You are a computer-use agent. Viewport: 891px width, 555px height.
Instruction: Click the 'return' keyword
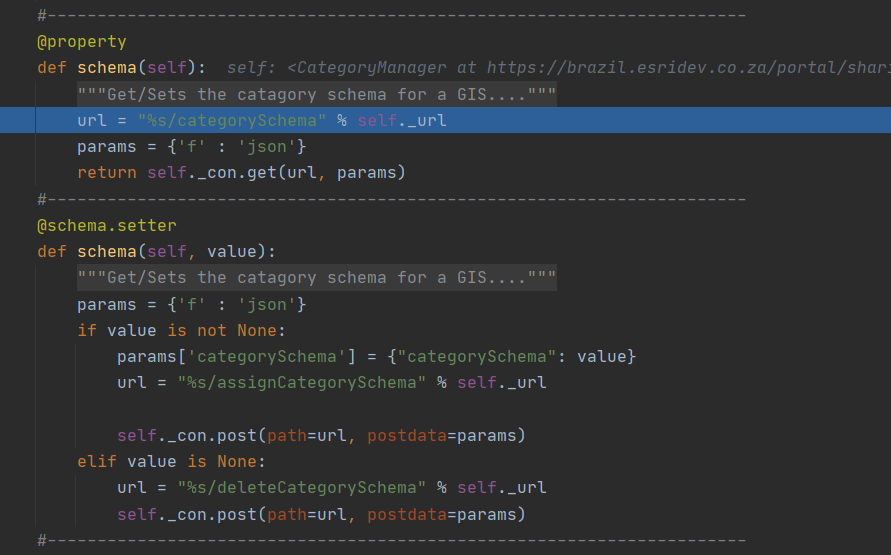107,173
